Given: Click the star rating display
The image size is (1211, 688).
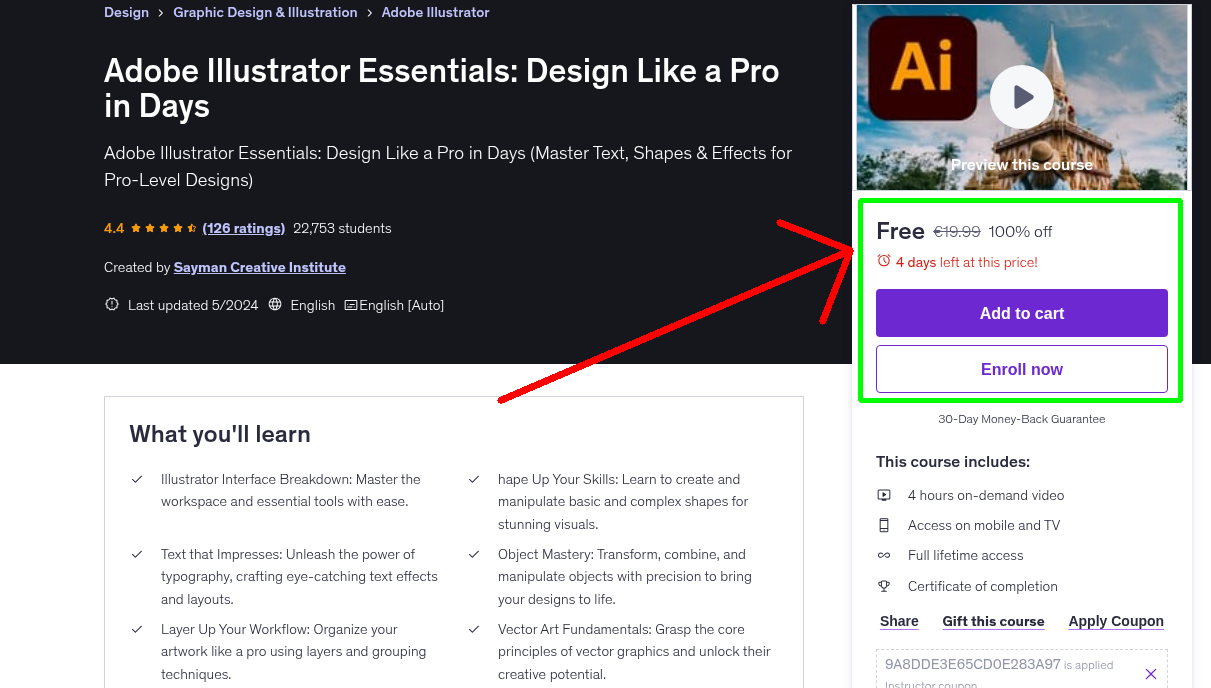Looking at the screenshot, I should pyautogui.click(x=164, y=228).
